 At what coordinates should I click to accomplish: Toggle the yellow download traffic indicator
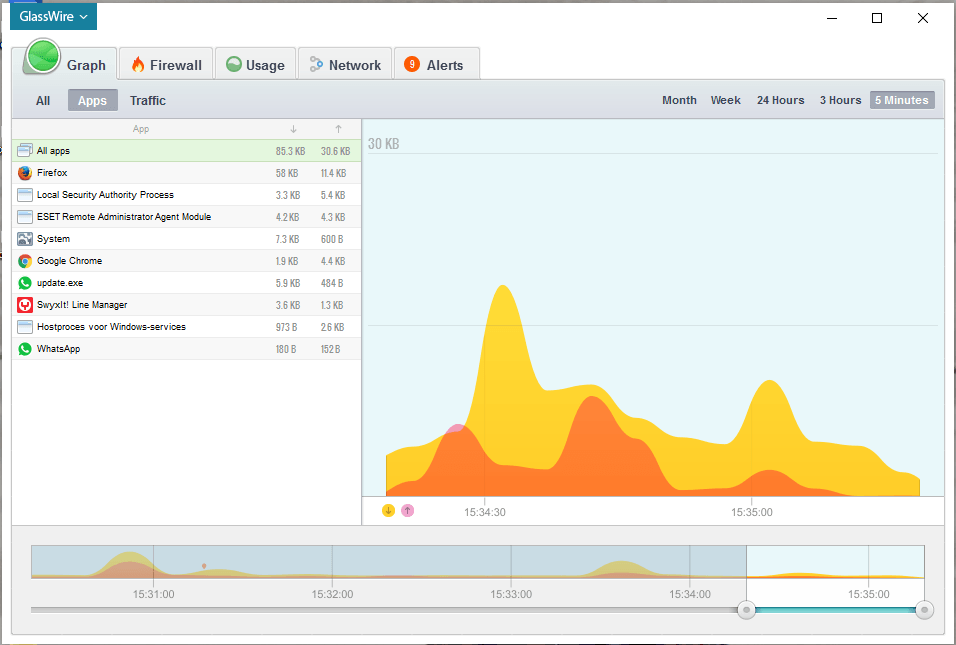(388, 510)
